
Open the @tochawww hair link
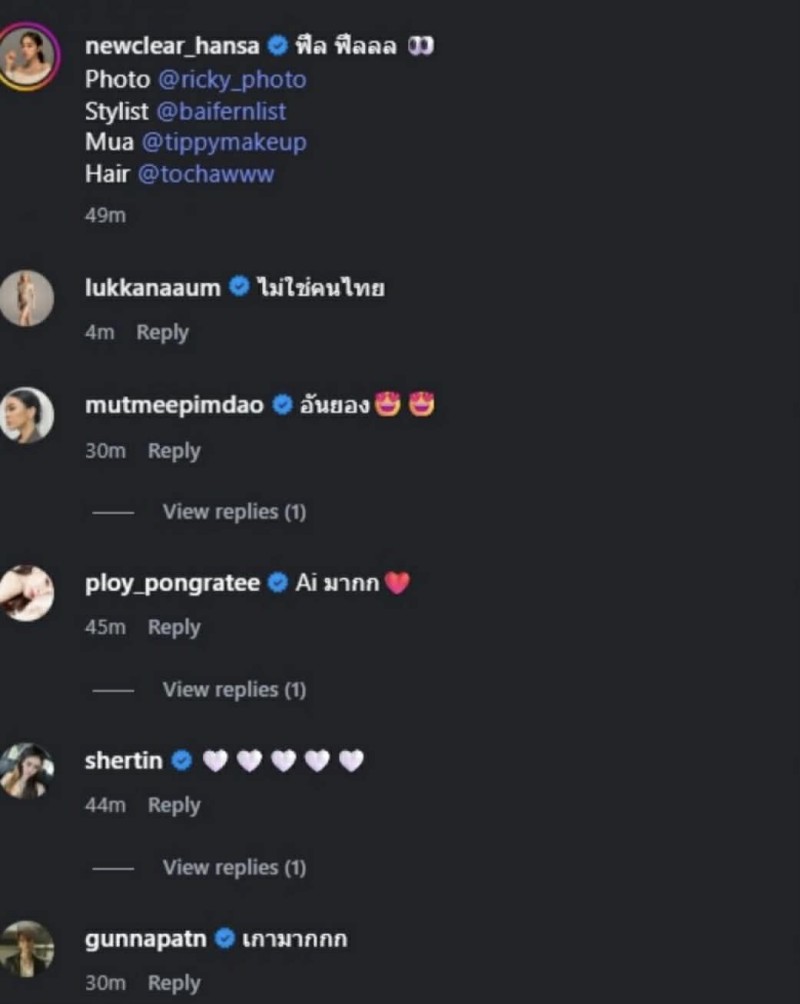205,174
